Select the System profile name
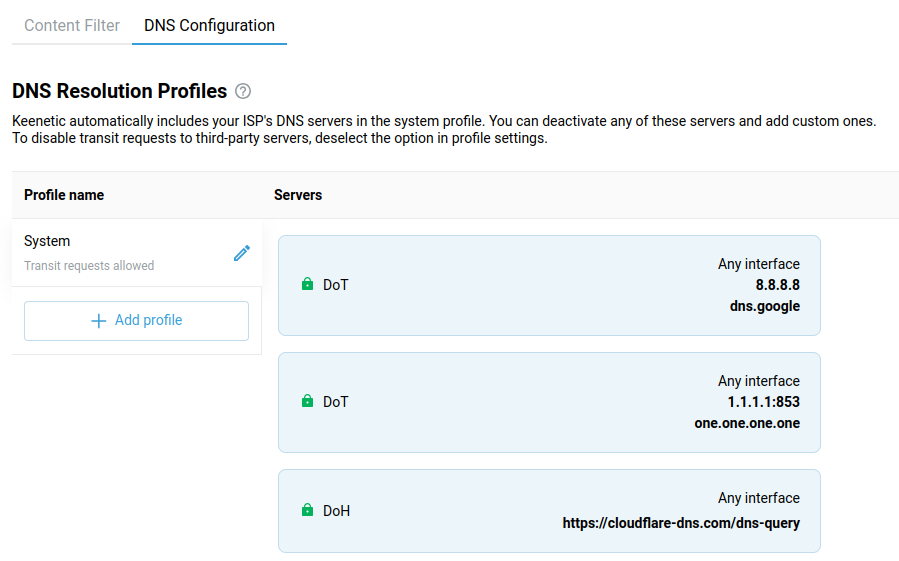 (x=47, y=241)
